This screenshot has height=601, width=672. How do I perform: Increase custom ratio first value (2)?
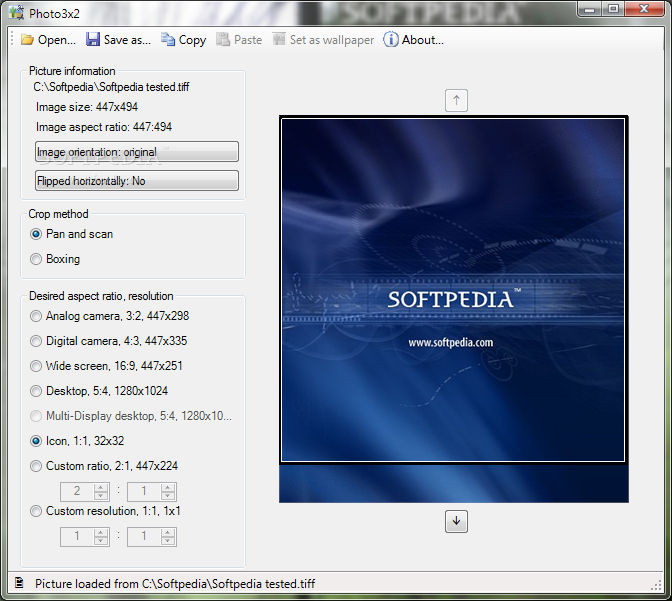tap(101, 488)
